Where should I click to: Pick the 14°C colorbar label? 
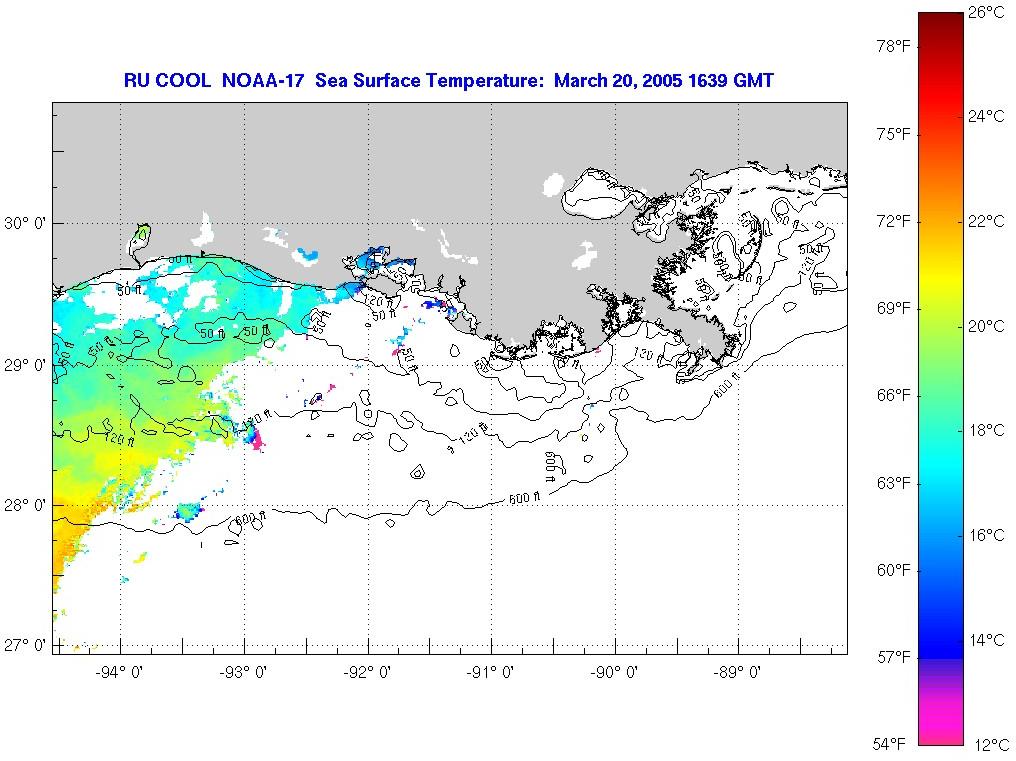tap(986, 640)
